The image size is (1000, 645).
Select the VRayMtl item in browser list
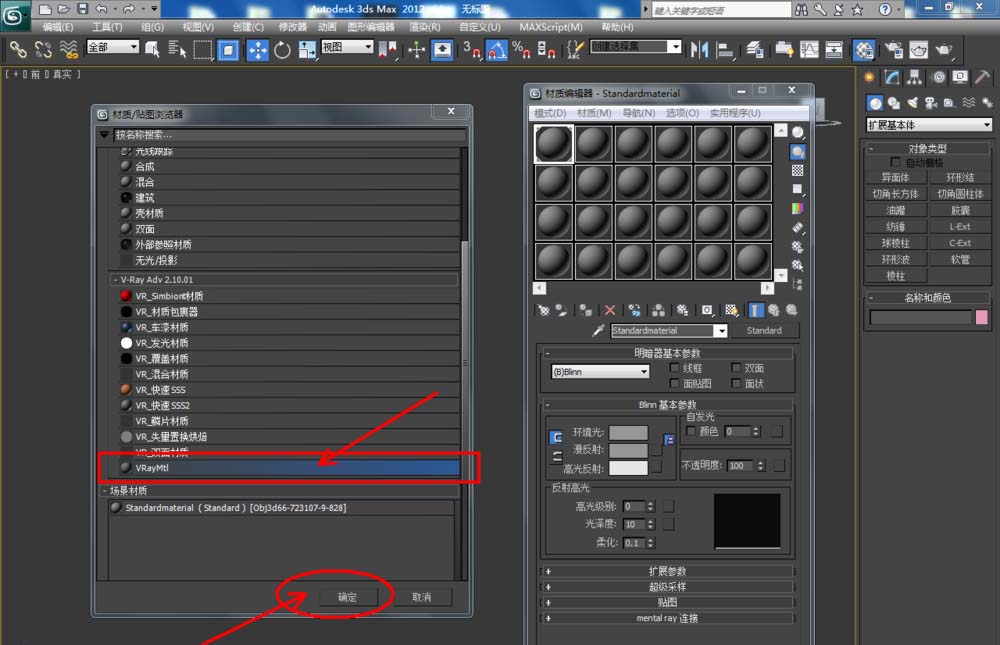coord(280,467)
